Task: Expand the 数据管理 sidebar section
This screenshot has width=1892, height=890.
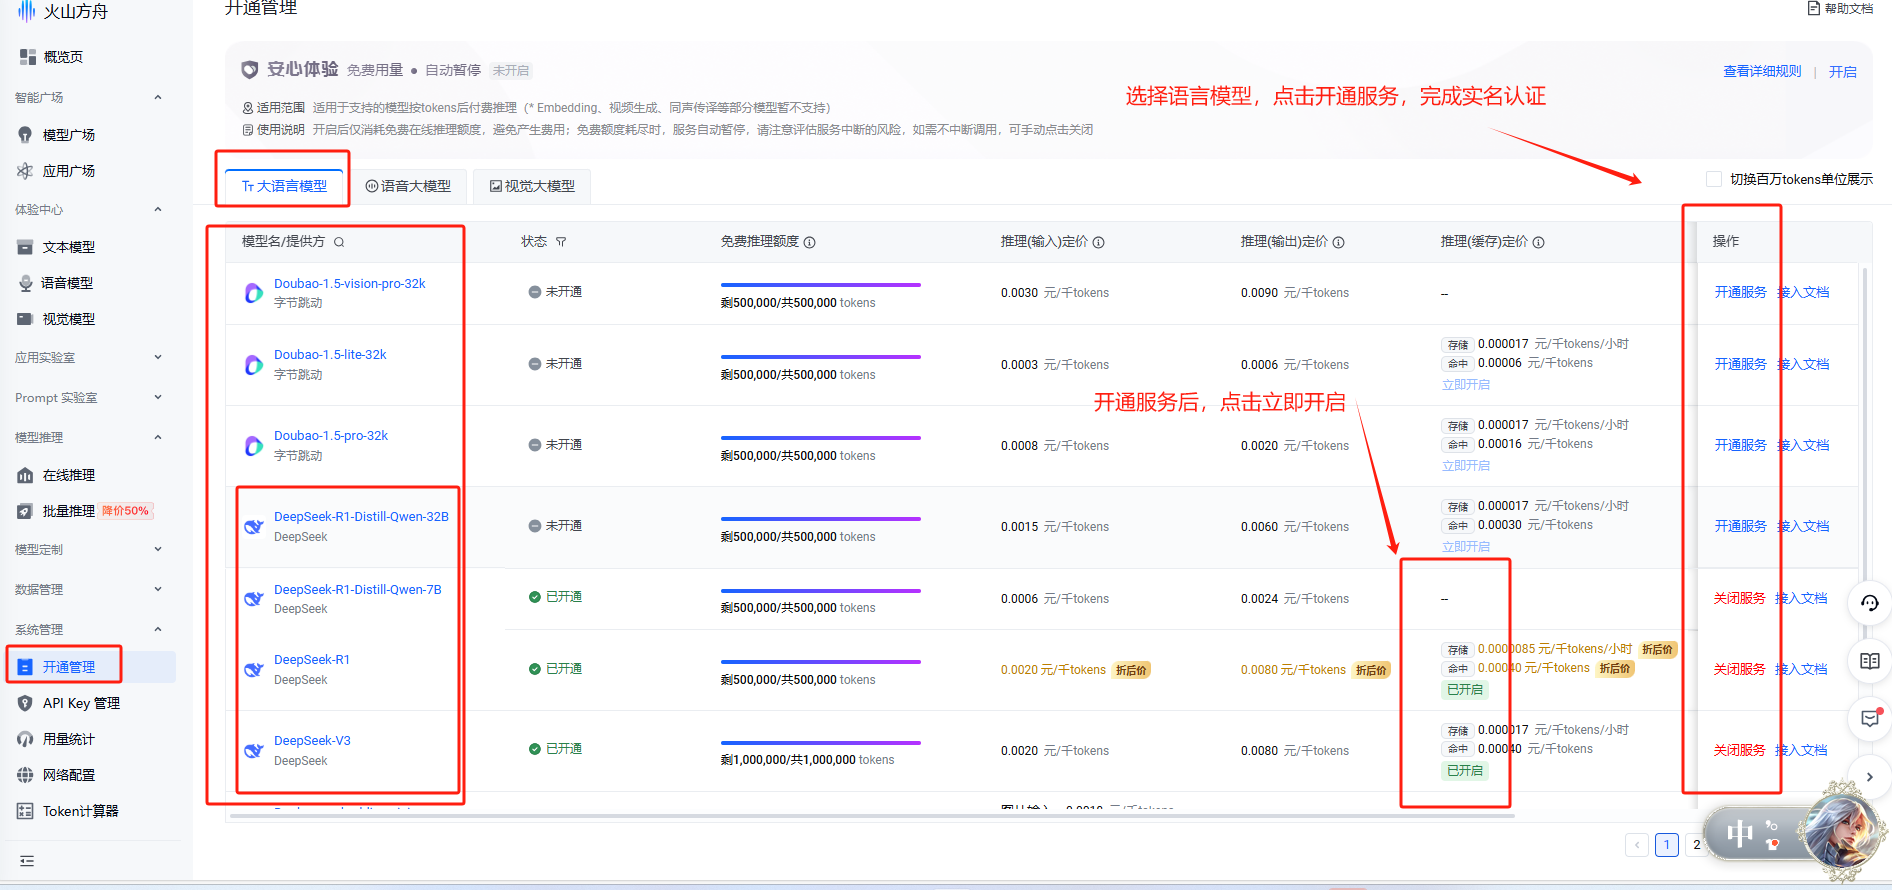Action: (x=158, y=589)
